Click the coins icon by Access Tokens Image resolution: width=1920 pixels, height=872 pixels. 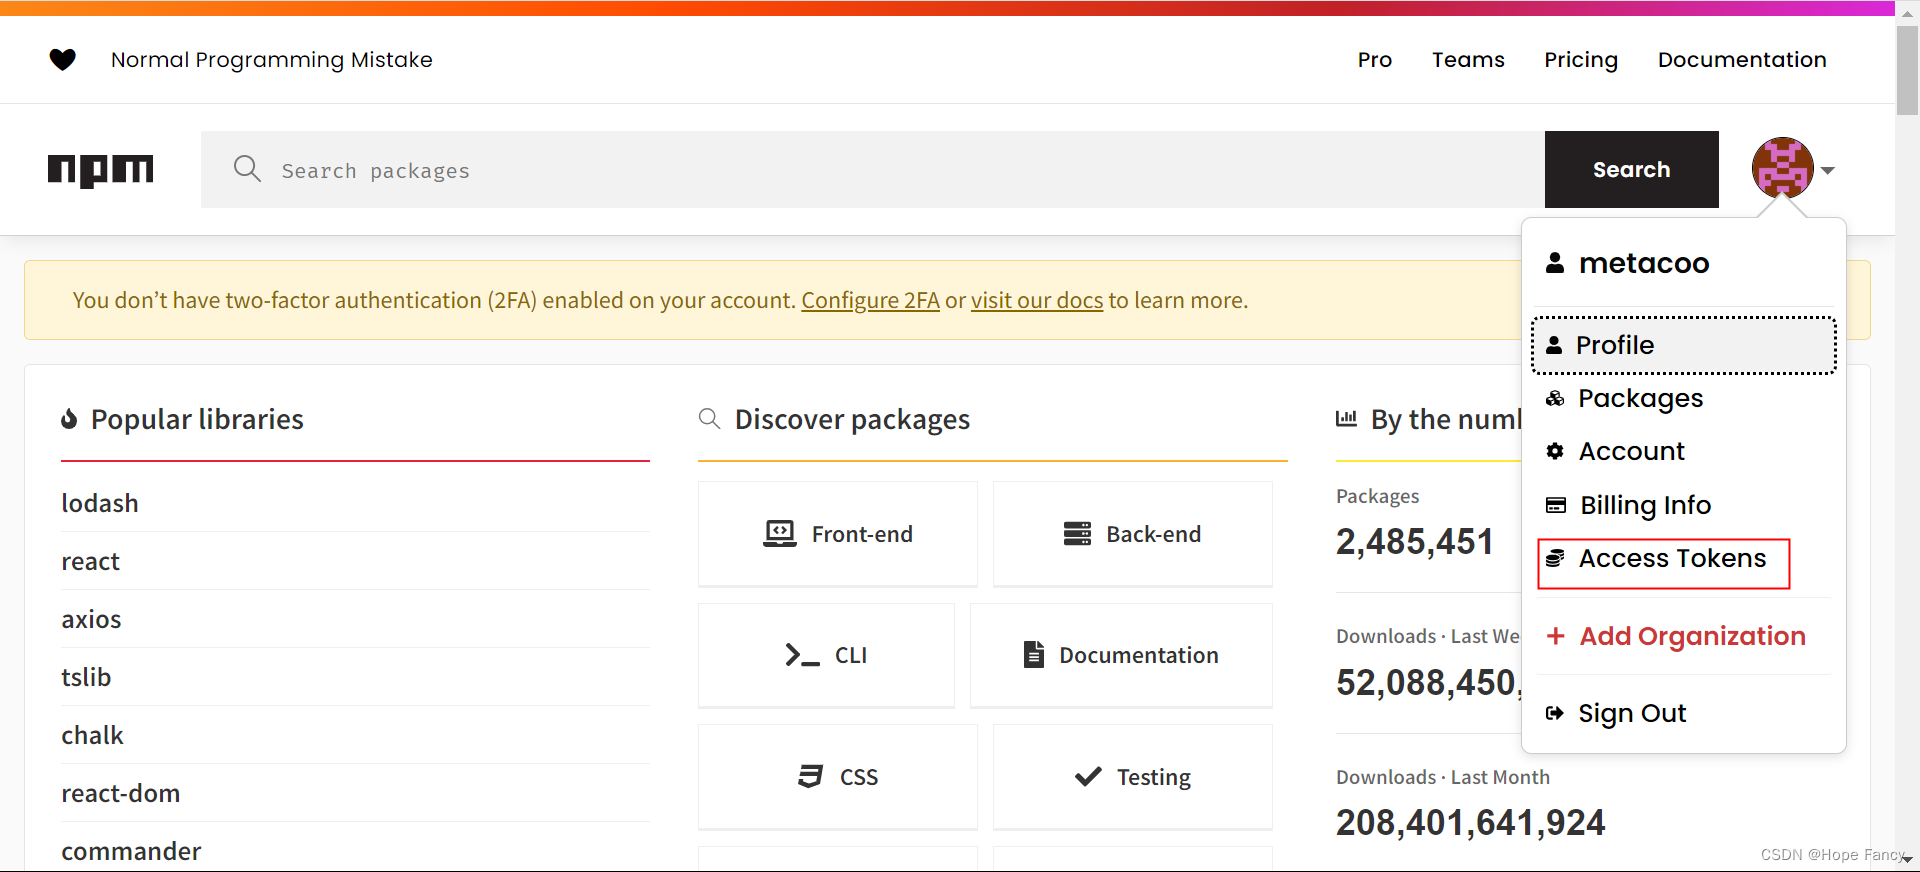pyautogui.click(x=1555, y=558)
